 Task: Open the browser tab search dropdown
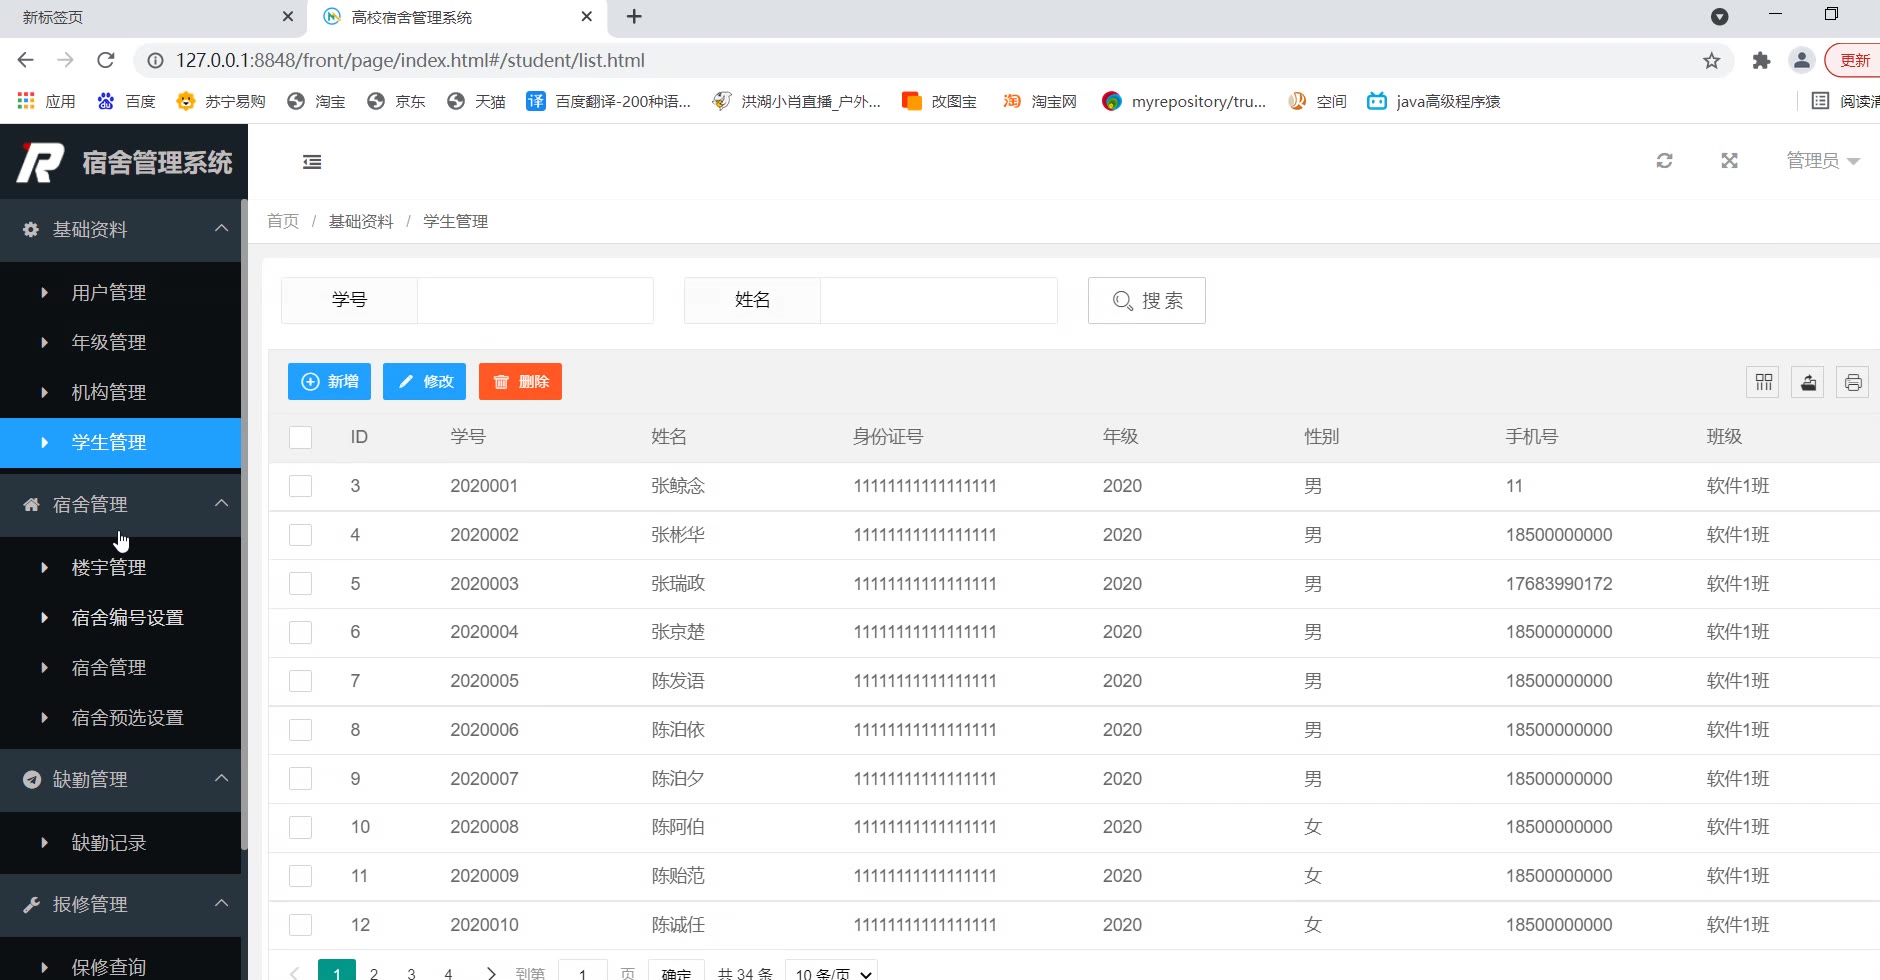[x=1719, y=17]
